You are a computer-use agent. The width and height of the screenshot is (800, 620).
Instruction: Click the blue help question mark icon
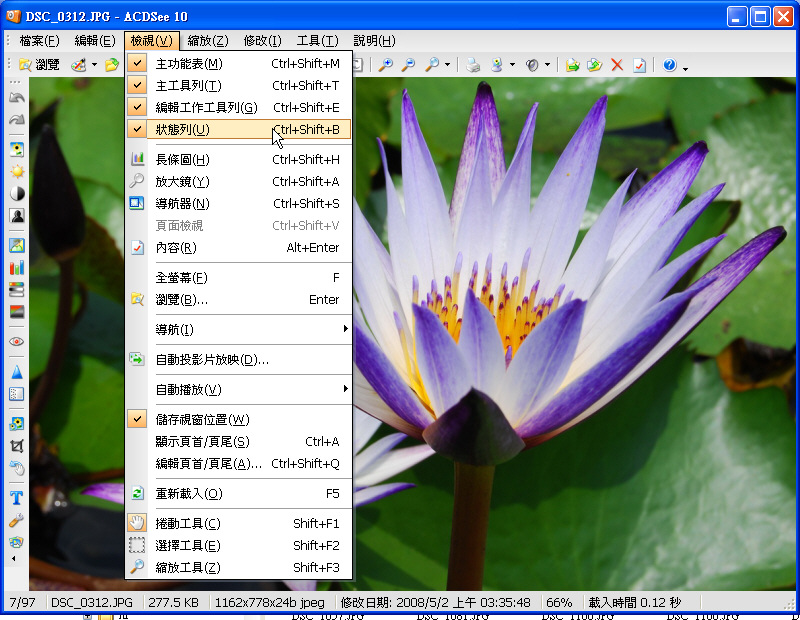click(x=669, y=65)
